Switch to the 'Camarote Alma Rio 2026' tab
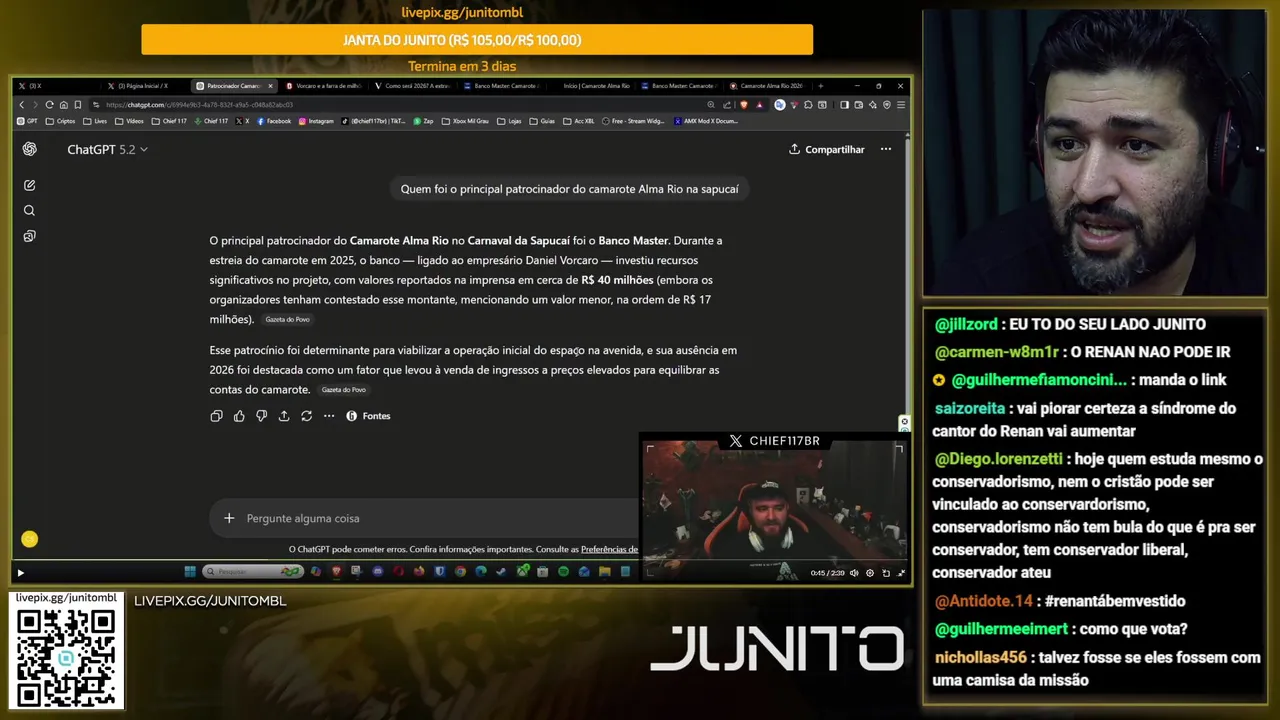1280x720 pixels. 767,86
